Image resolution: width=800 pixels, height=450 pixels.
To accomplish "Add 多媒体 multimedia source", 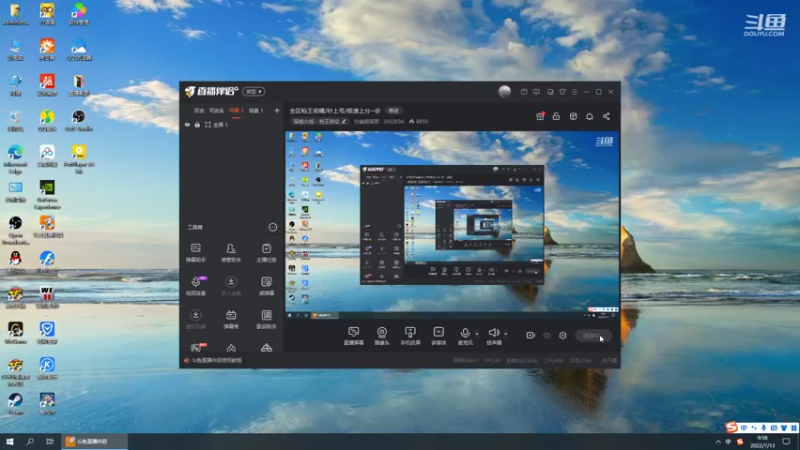I will (x=438, y=336).
